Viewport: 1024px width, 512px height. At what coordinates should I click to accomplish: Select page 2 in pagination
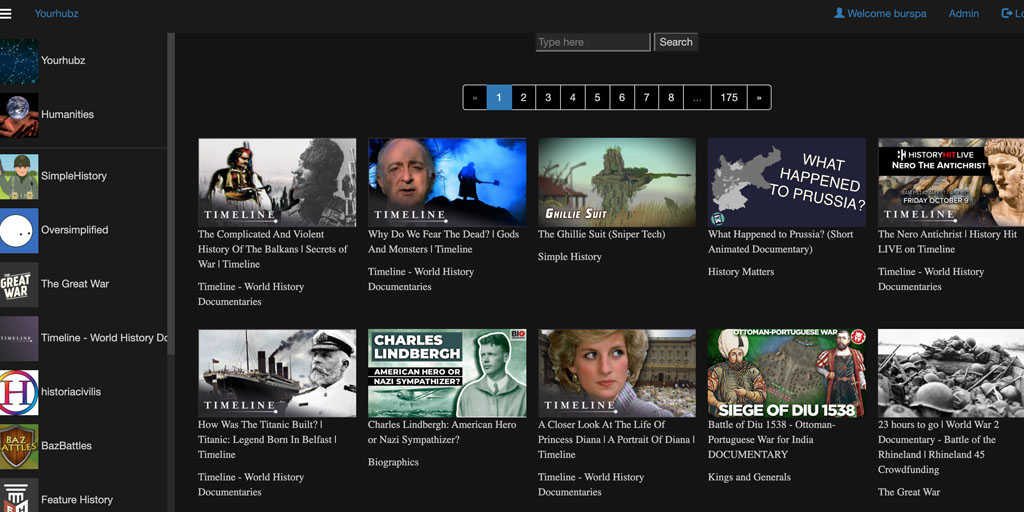523,98
